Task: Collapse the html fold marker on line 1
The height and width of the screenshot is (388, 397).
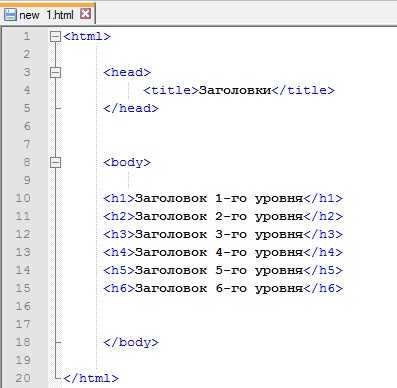Action: coord(55,36)
